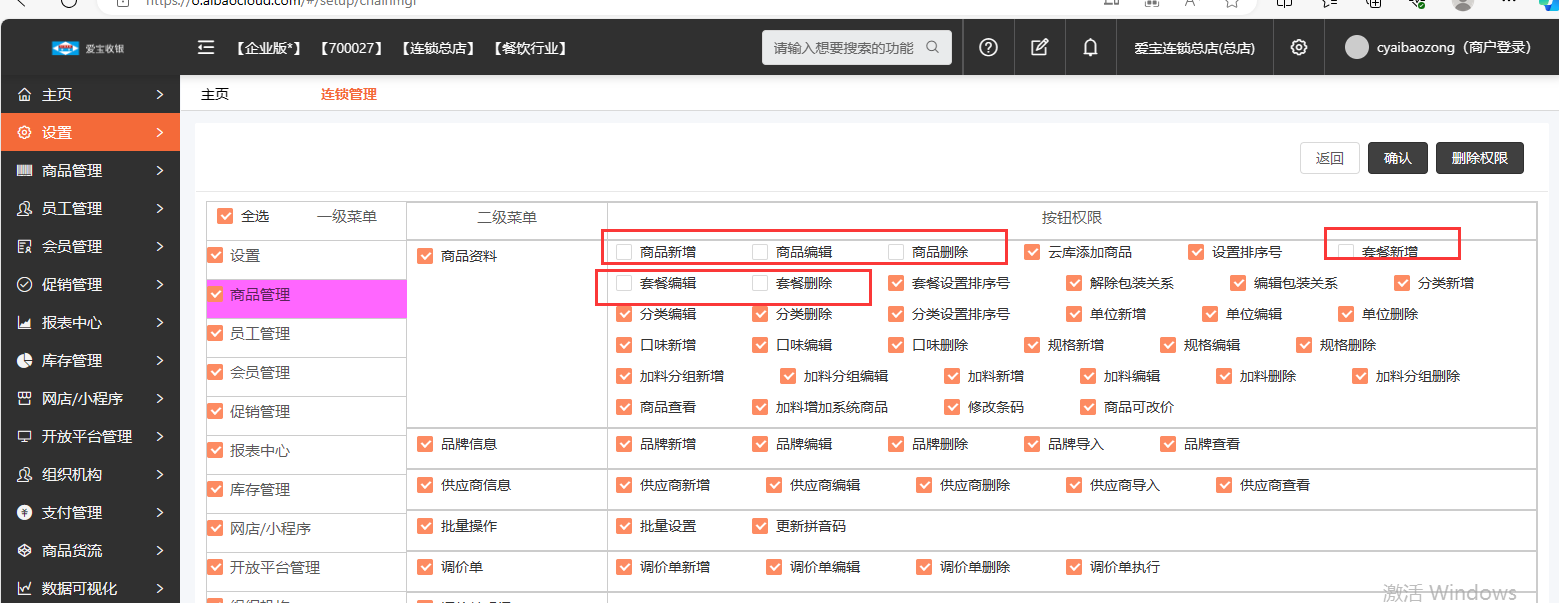
Task: Click the function search input field
Action: tap(843, 47)
